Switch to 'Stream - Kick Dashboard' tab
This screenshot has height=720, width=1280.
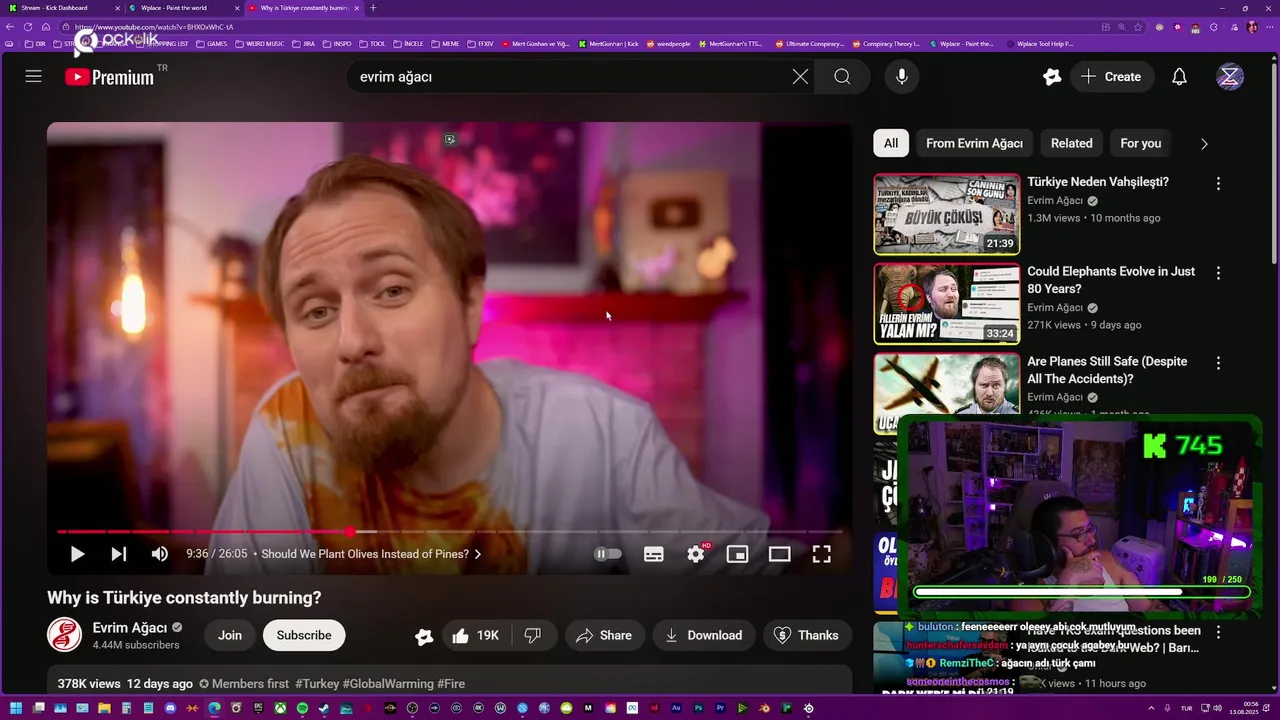63,8
